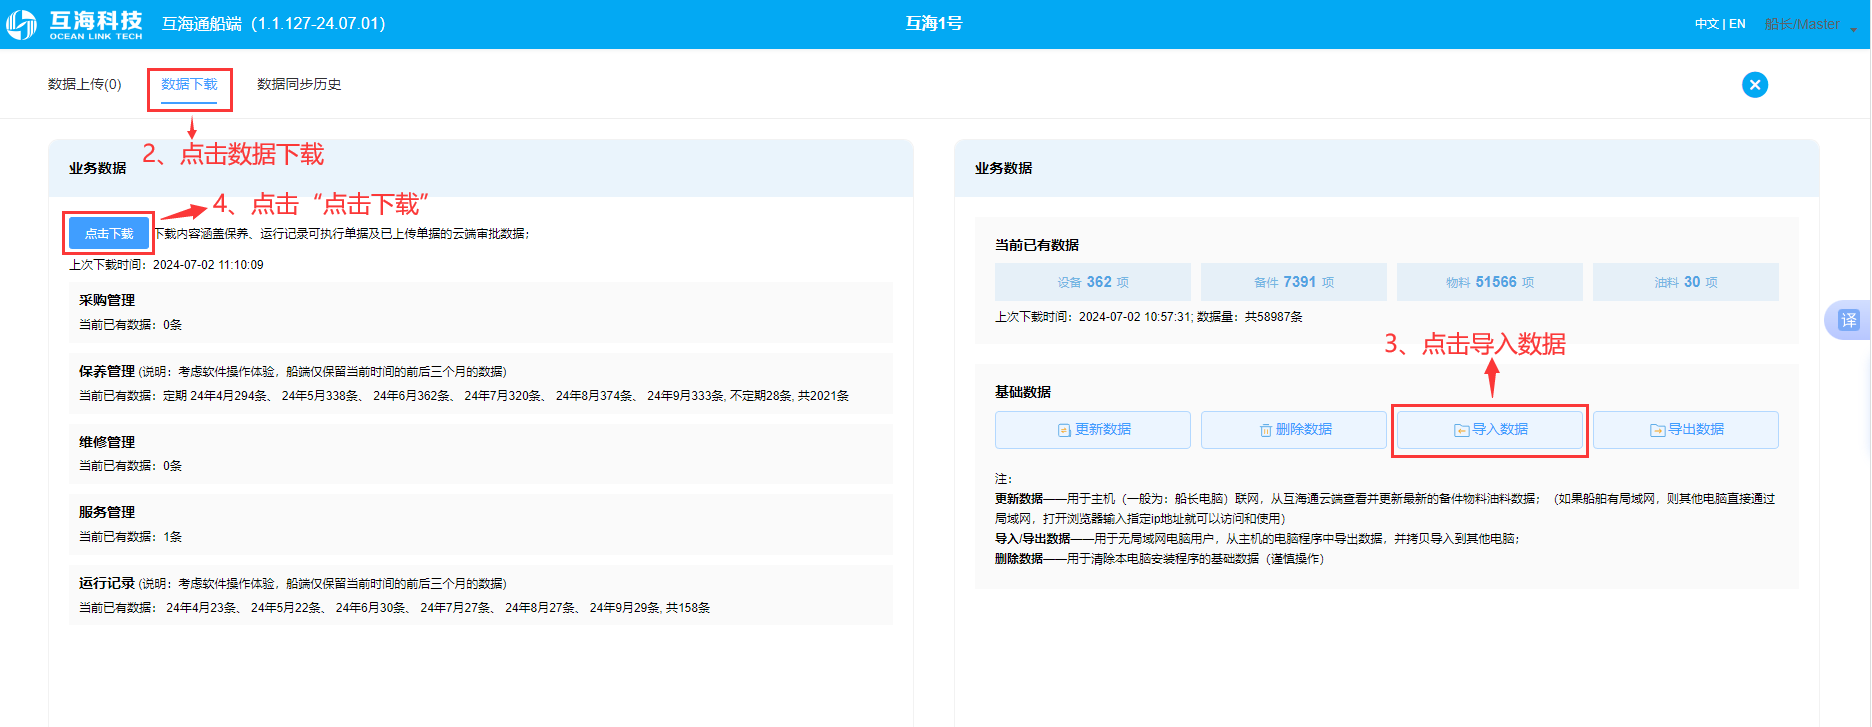Click the 更新数据 refresh icon
This screenshot has height=727, width=1872.
coord(1064,430)
